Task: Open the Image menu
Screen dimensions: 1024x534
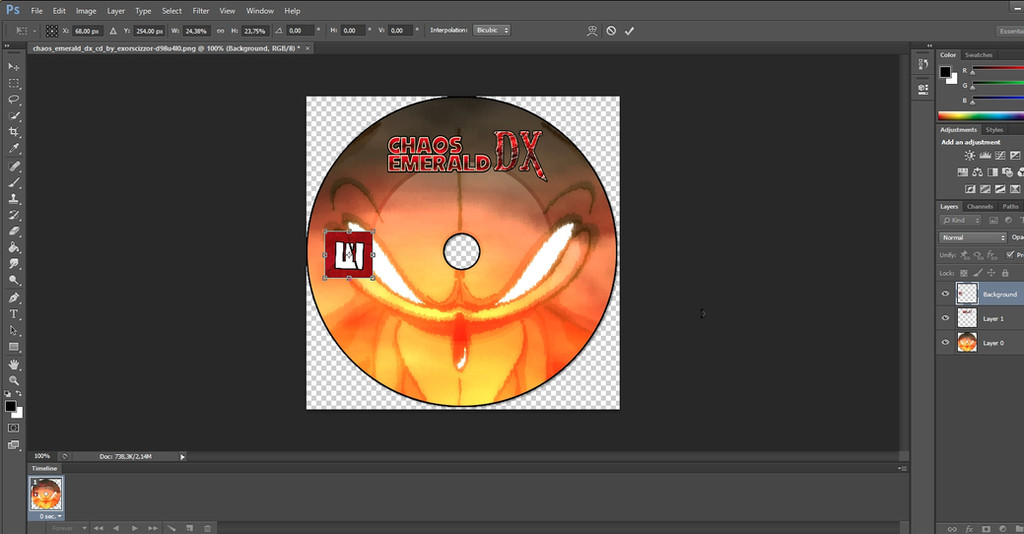Action: coord(86,10)
